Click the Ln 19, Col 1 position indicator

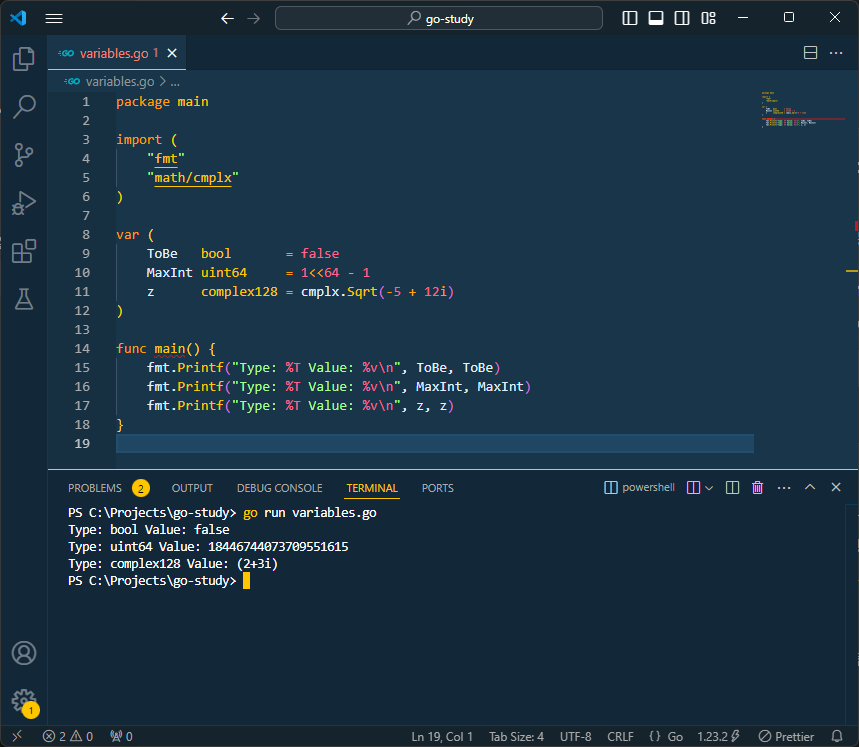(x=442, y=737)
